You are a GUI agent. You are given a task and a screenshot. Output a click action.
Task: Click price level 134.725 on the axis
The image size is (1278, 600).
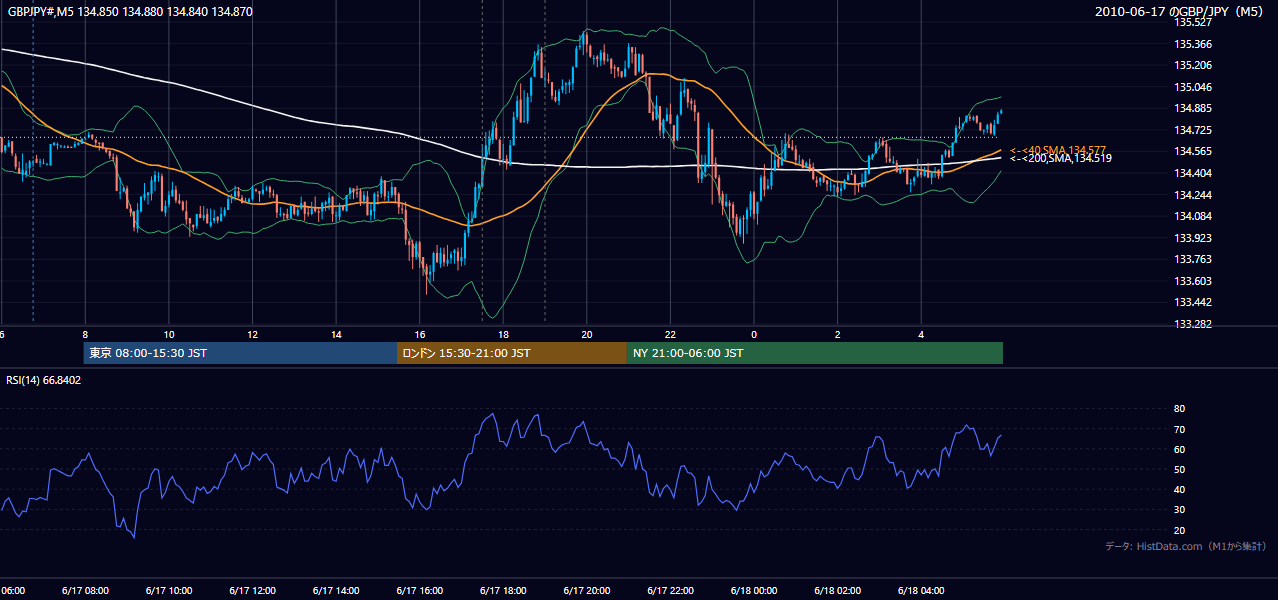[1192, 130]
